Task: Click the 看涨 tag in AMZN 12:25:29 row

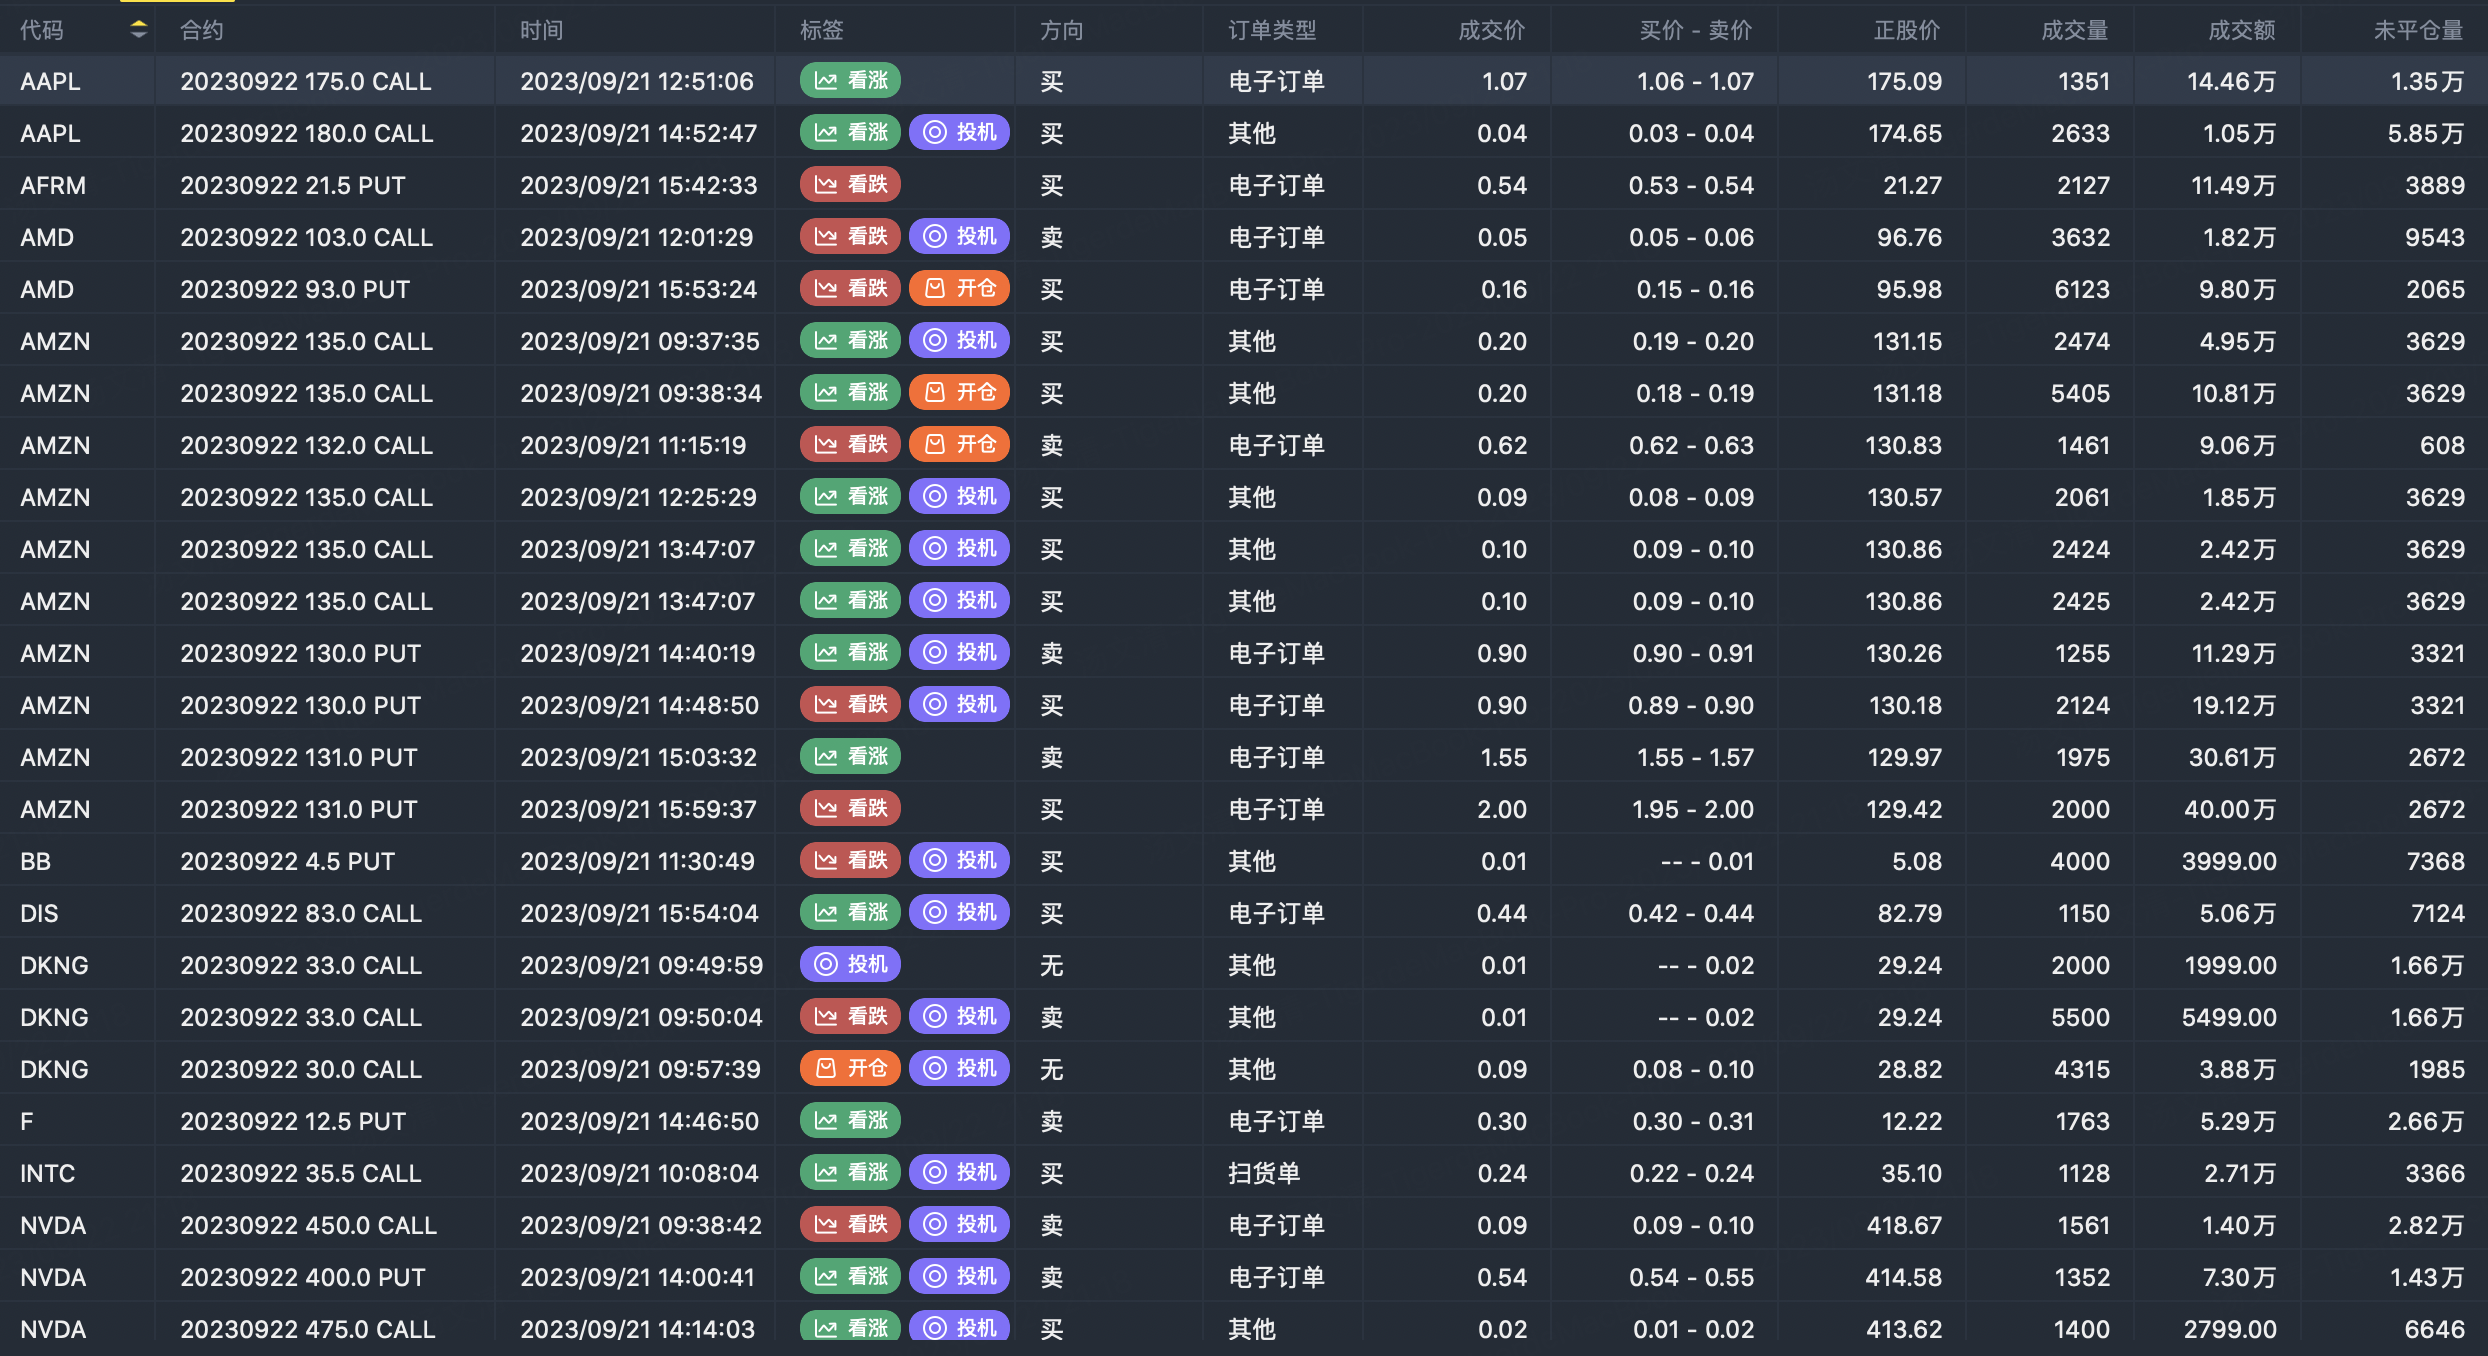Action: (x=850, y=497)
